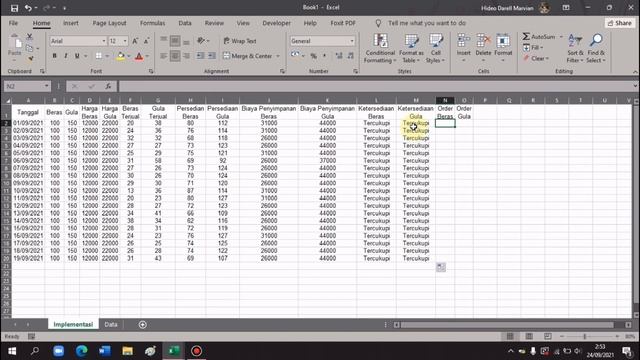The width and height of the screenshot is (640, 360).
Task: Click the Undo icon
Action: [28, 8]
